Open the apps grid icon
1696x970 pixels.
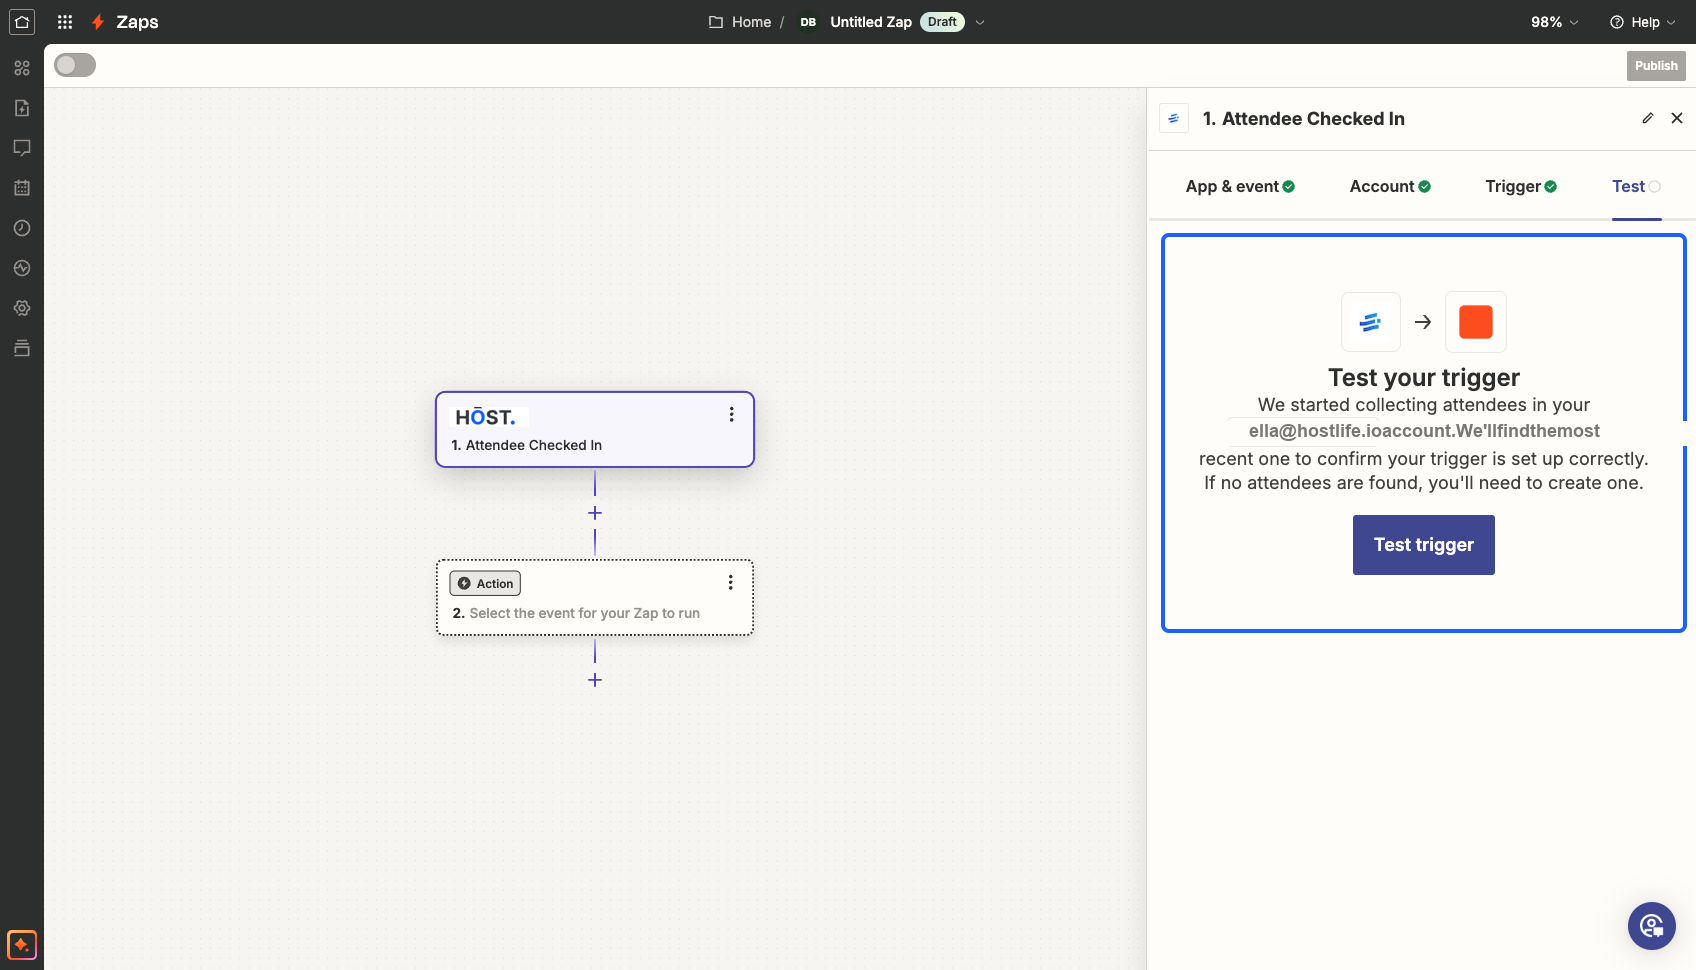65,22
